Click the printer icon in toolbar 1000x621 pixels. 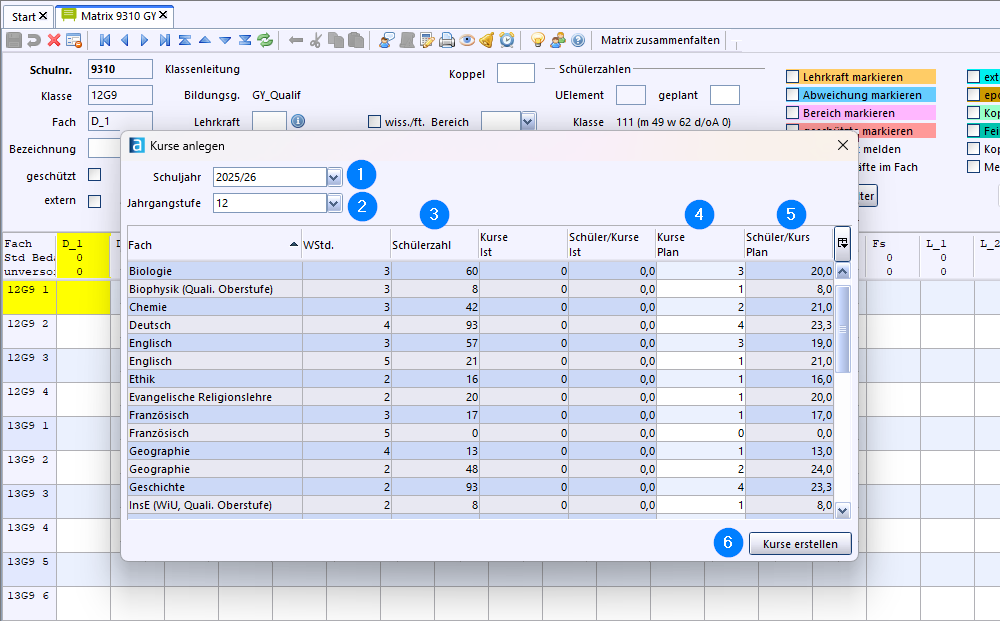[x=447, y=41]
